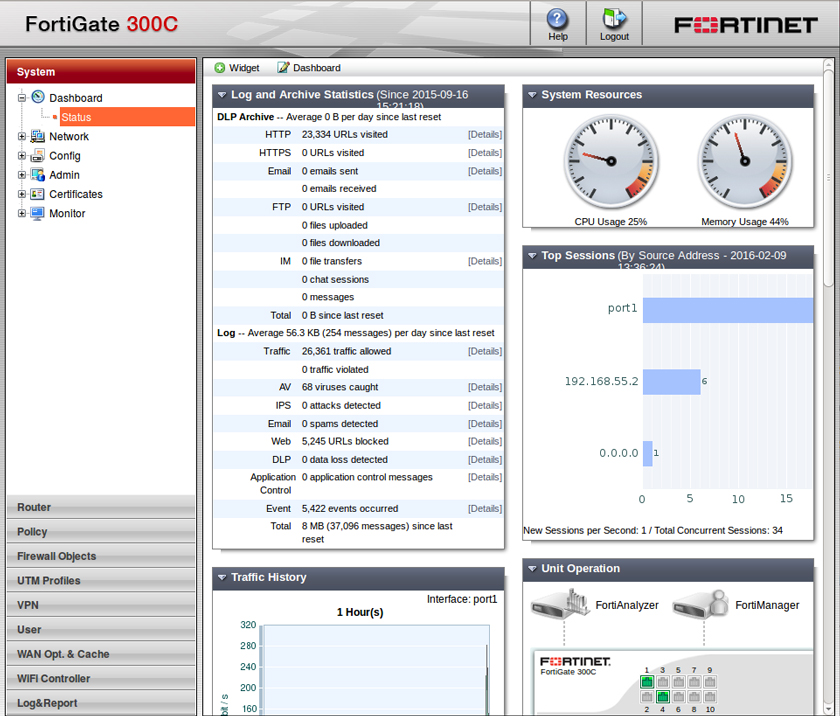Click the Config printer icon

click(38, 155)
